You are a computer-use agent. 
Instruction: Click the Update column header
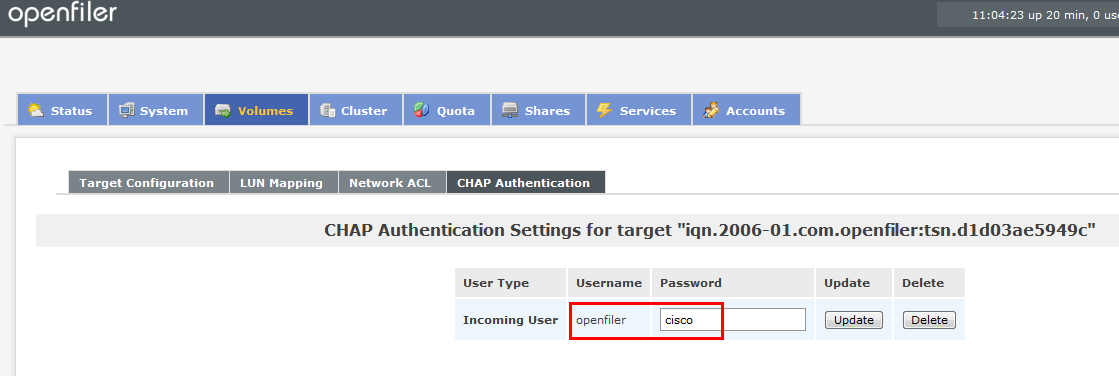coord(846,283)
